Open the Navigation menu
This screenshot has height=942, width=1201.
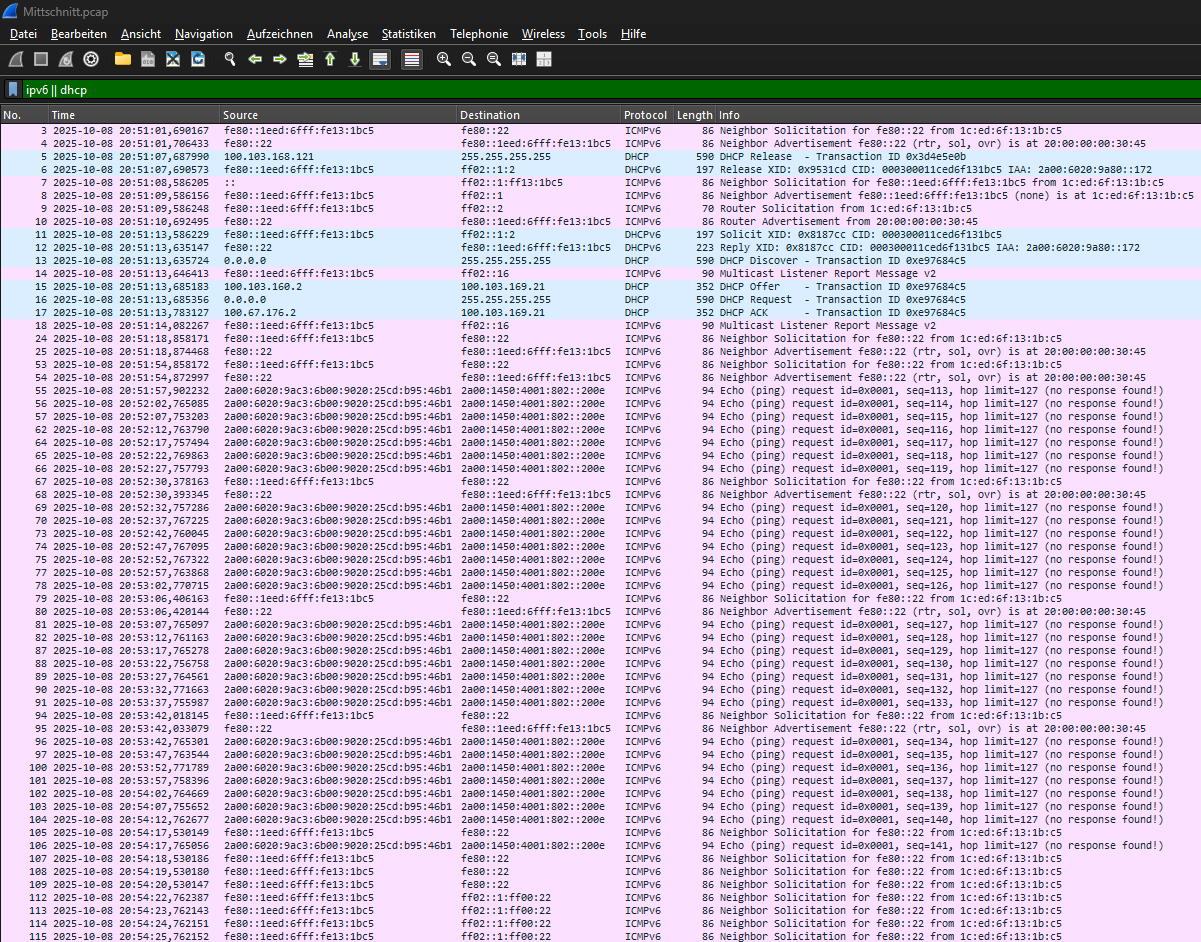coord(204,34)
